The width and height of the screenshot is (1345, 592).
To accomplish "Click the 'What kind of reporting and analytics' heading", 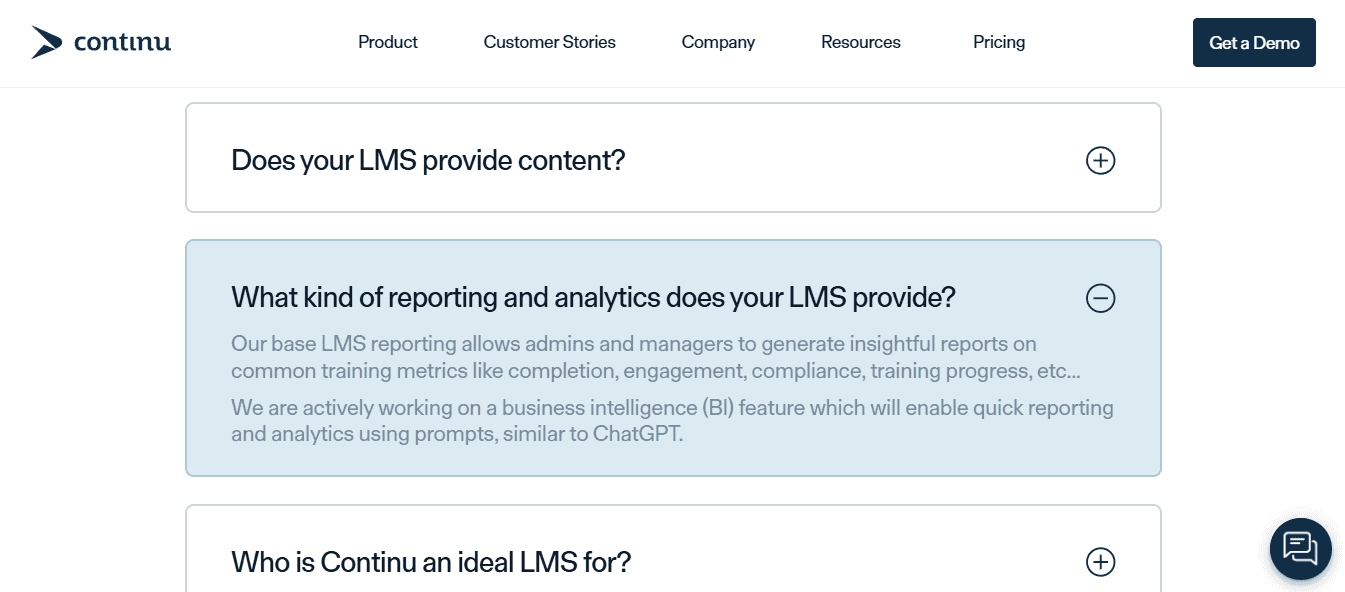I will pos(593,297).
